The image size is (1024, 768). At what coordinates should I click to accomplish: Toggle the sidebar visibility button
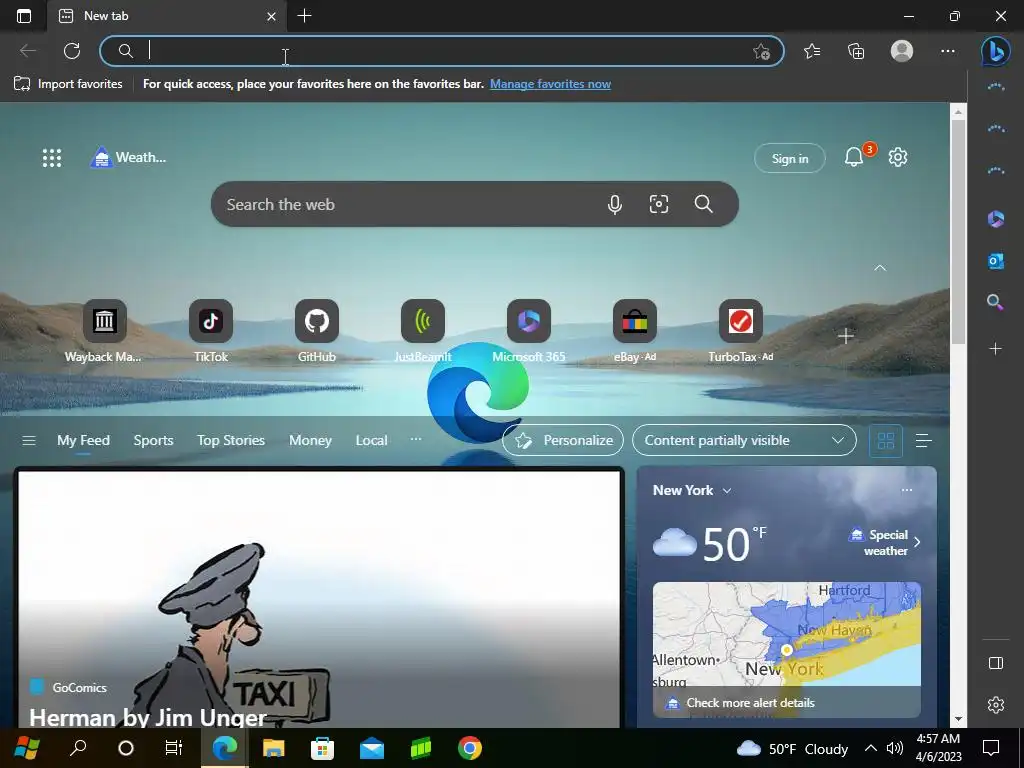click(x=995, y=664)
